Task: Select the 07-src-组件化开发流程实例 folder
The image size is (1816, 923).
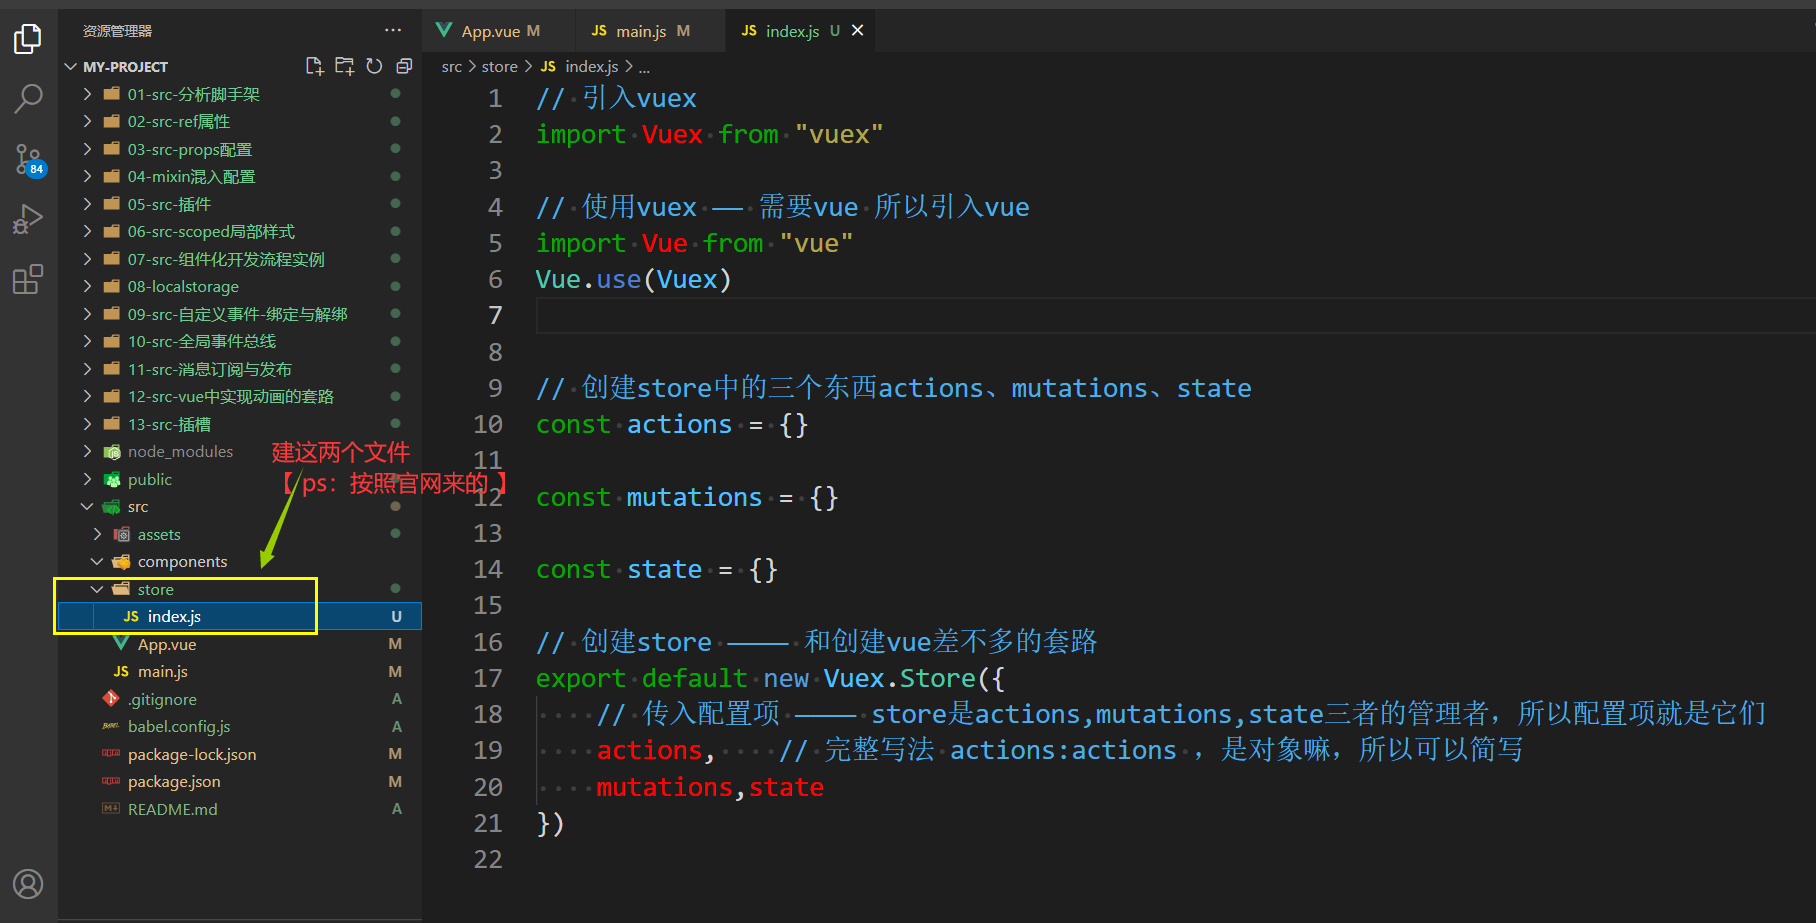Action: [x=240, y=259]
